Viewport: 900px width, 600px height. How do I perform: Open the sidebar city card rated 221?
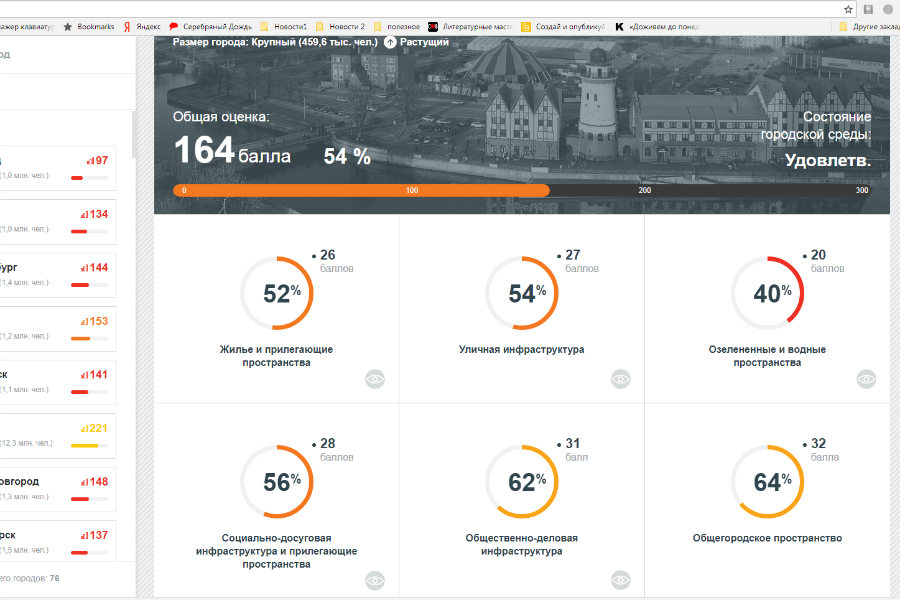click(x=57, y=436)
